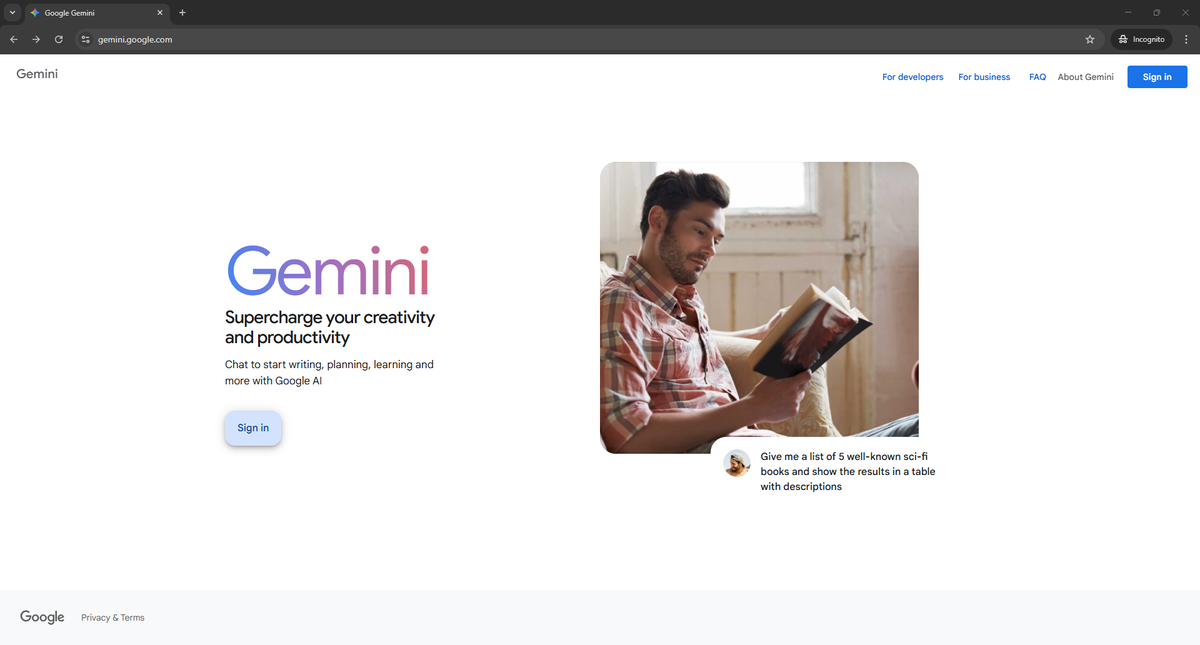Click the browser back arrow icon
The height and width of the screenshot is (645, 1200).
14,40
